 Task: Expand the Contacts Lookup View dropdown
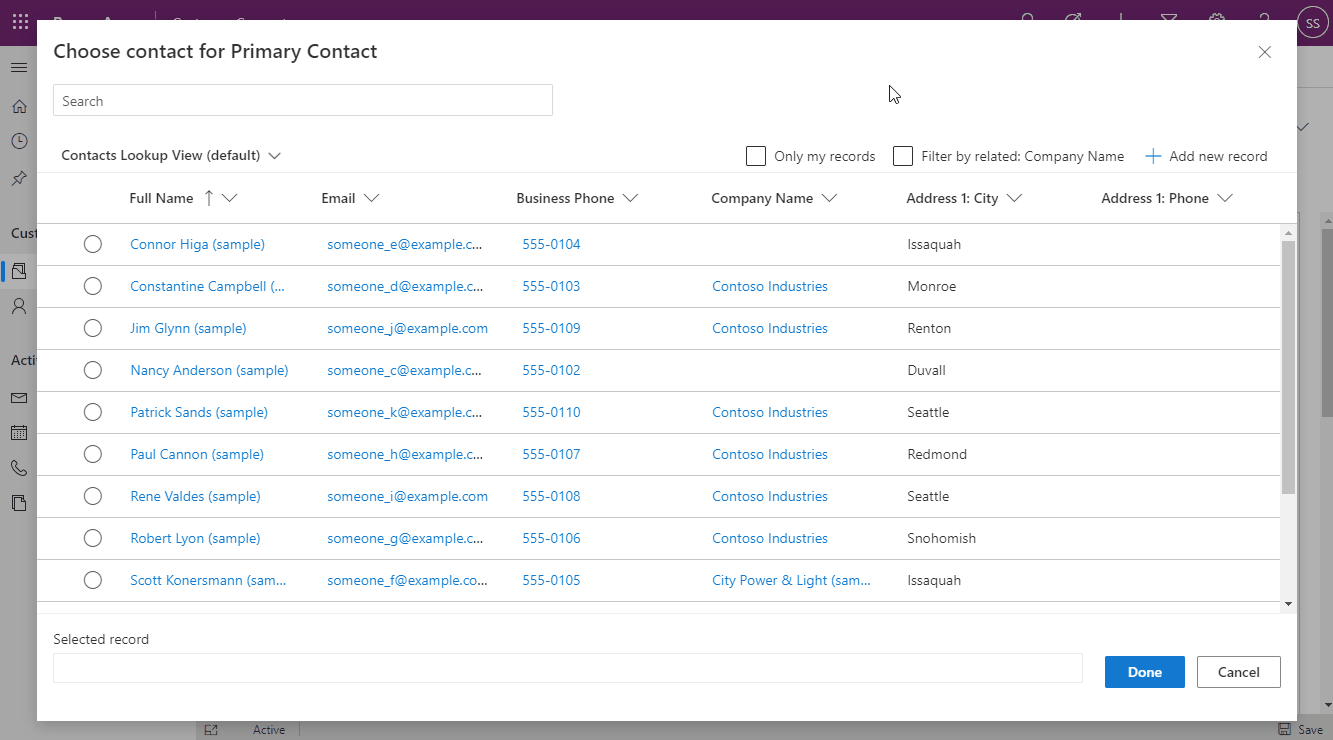(x=171, y=156)
